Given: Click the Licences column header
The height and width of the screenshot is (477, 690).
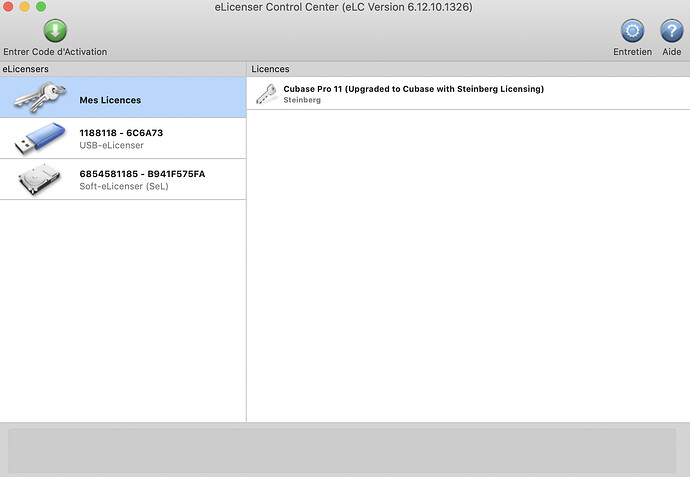Looking at the screenshot, I should tap(270, 69).
